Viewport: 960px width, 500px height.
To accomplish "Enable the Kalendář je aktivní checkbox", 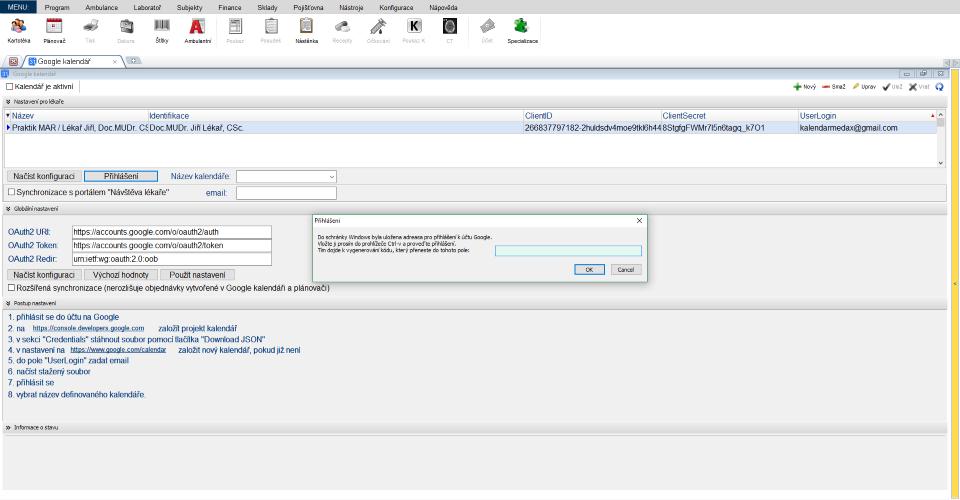I will click(x=9, y=87).
